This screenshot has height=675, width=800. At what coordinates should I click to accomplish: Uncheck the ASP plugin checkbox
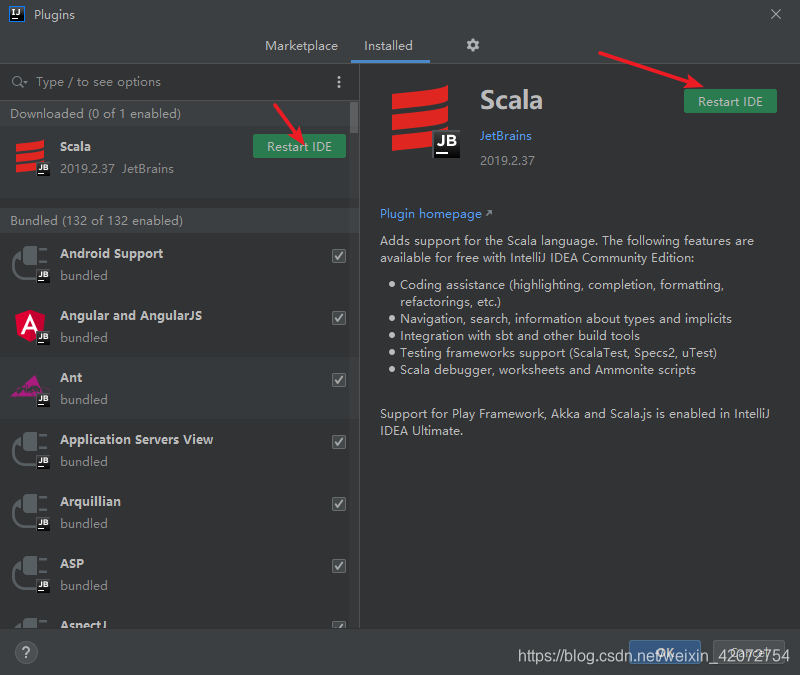coord(339,566)
